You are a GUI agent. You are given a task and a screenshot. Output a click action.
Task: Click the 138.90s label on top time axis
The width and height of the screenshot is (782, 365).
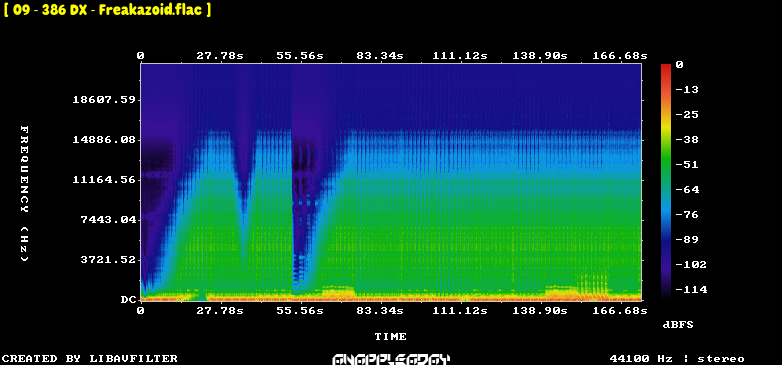(540, 56)
